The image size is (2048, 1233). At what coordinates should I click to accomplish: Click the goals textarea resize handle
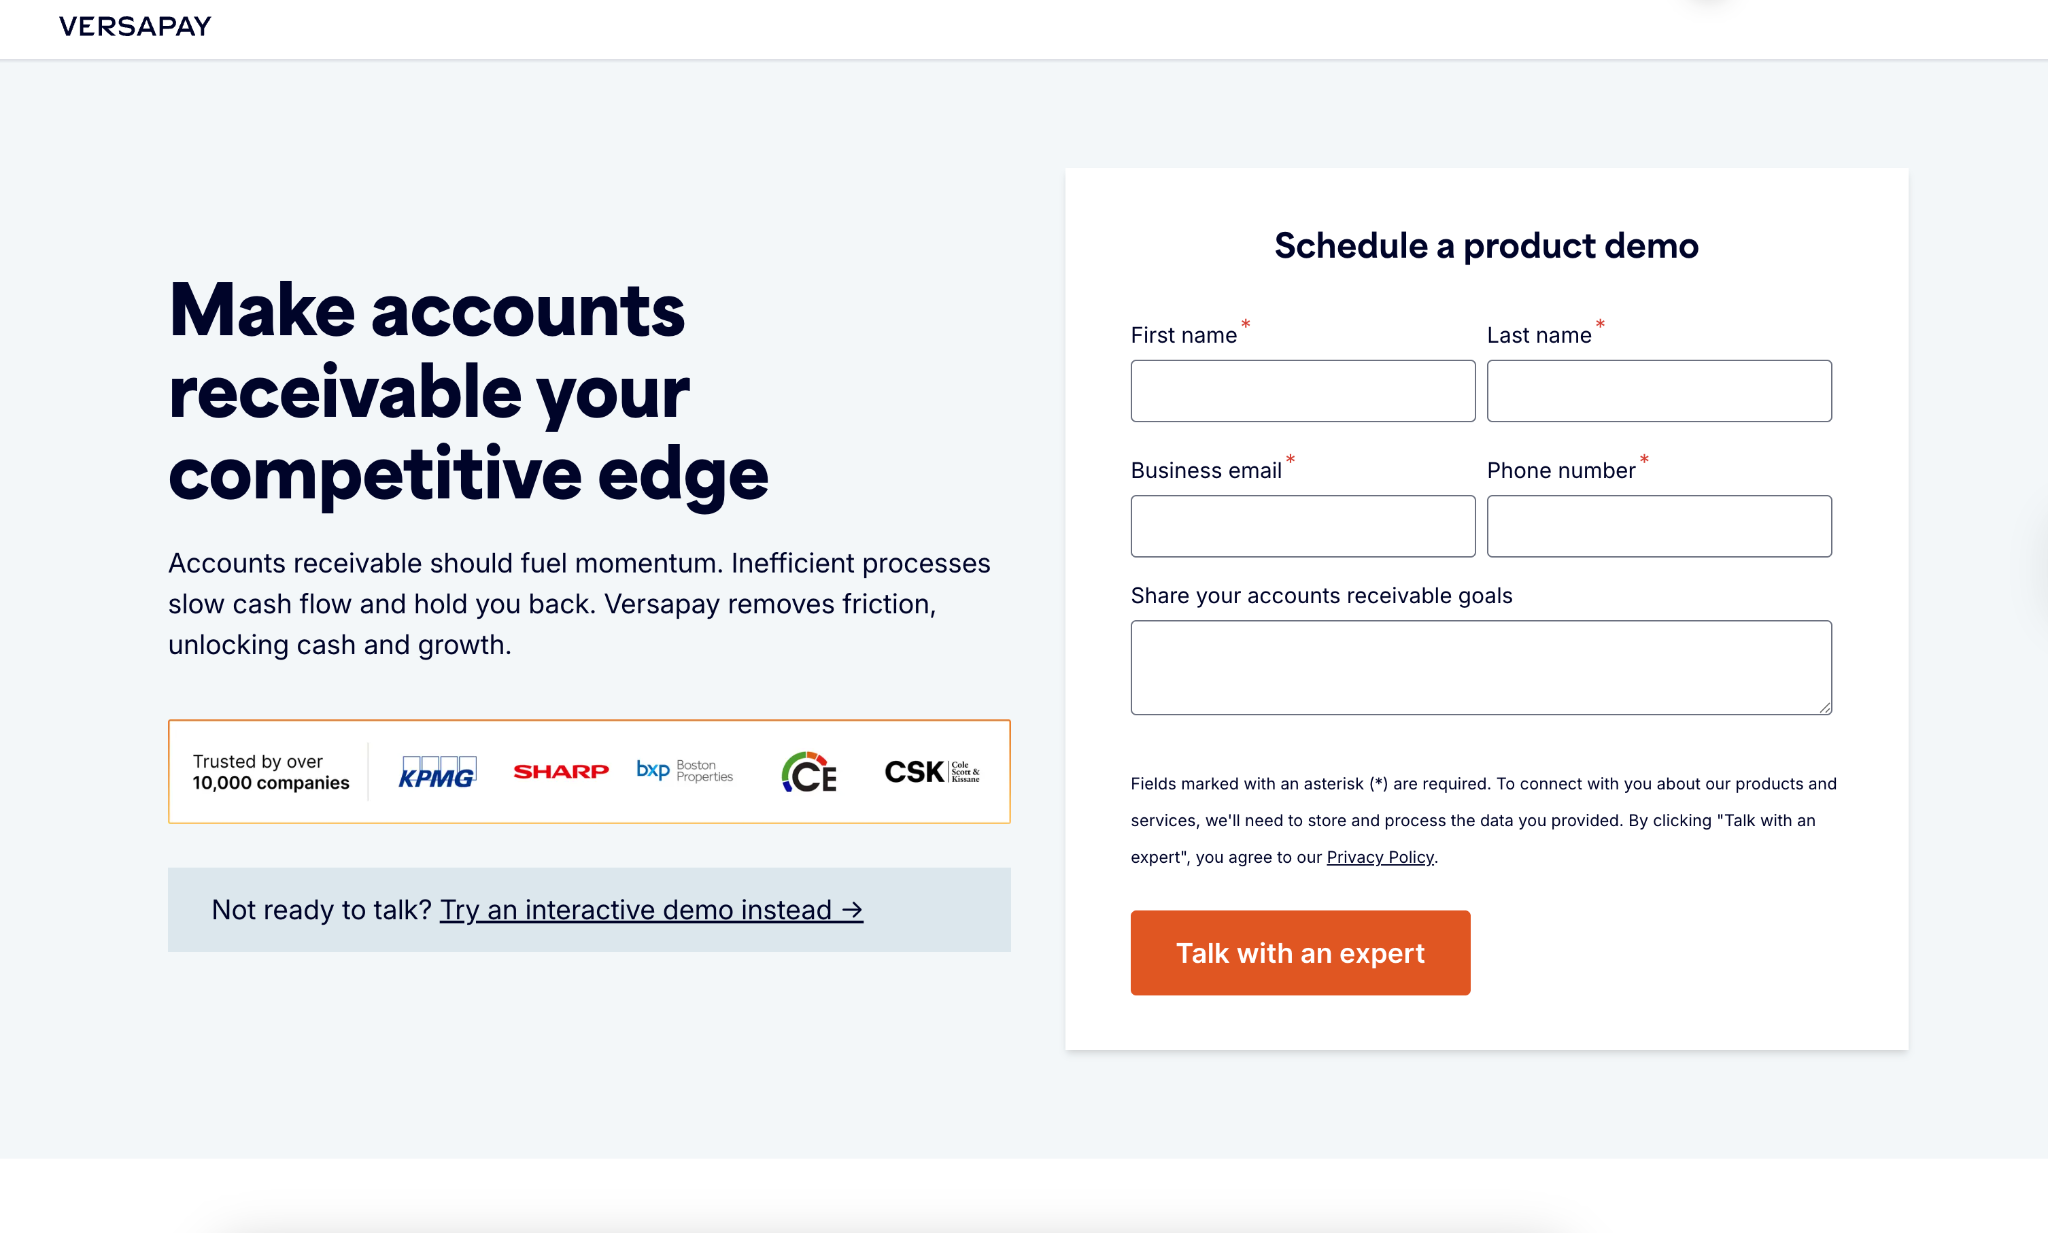click(1825, 708)
